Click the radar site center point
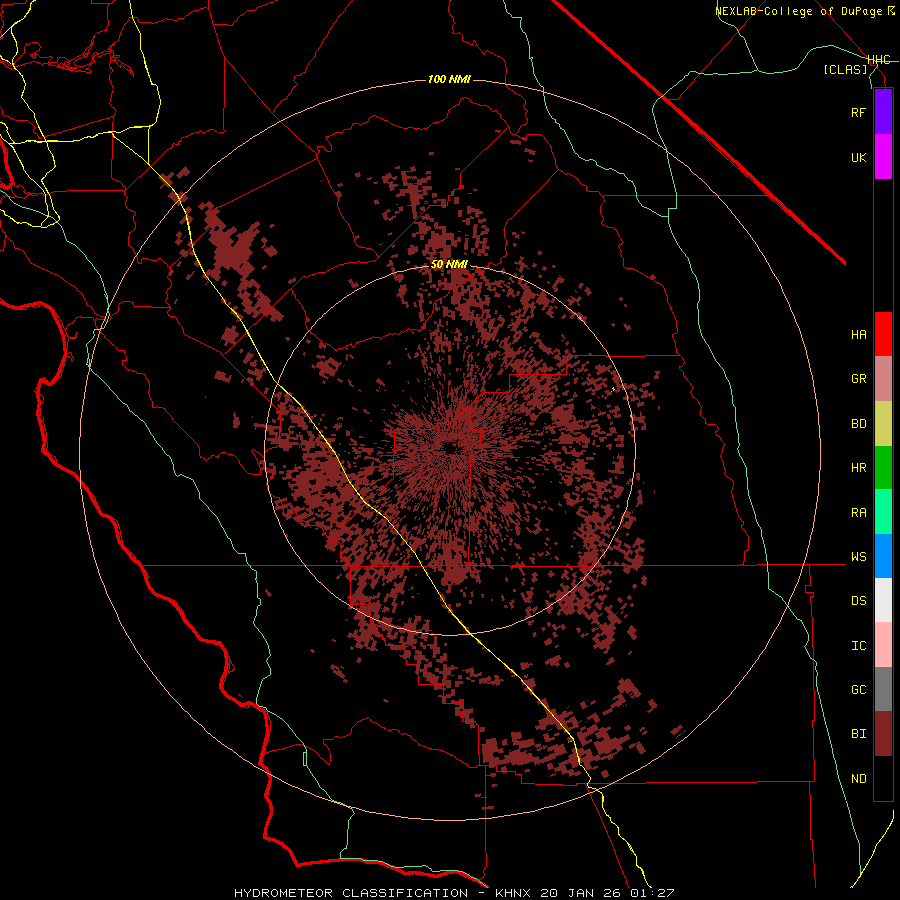 pyautogui.click(x=450, y=448)
